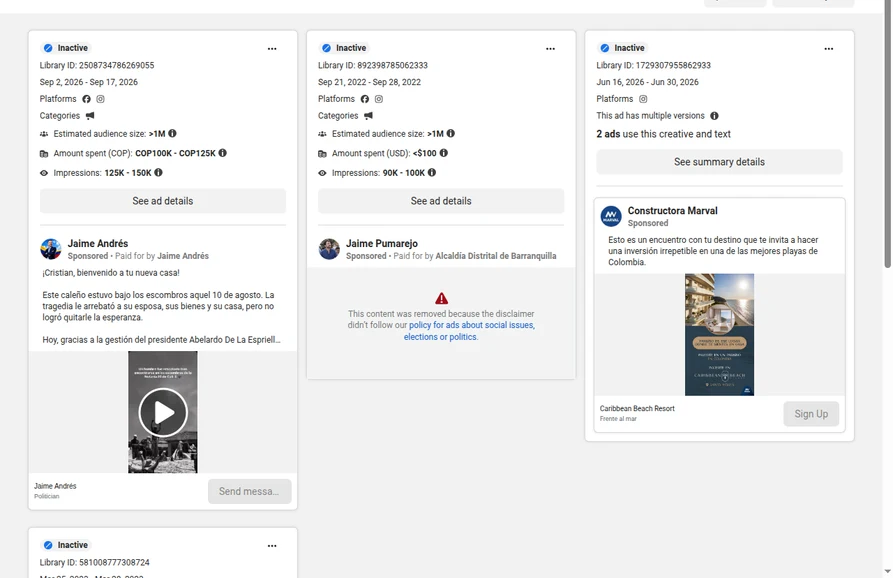Click the audience size info icon on Jaime Pumarejo ad

[450, 133]
